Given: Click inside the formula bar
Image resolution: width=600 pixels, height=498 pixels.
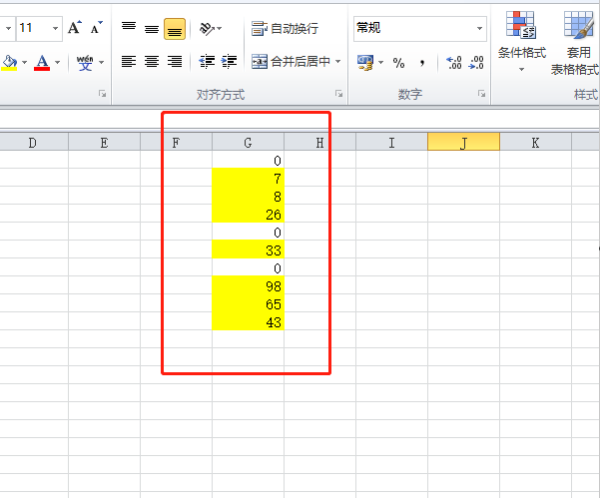Looking at the screenshot, I should pos(300,119).
